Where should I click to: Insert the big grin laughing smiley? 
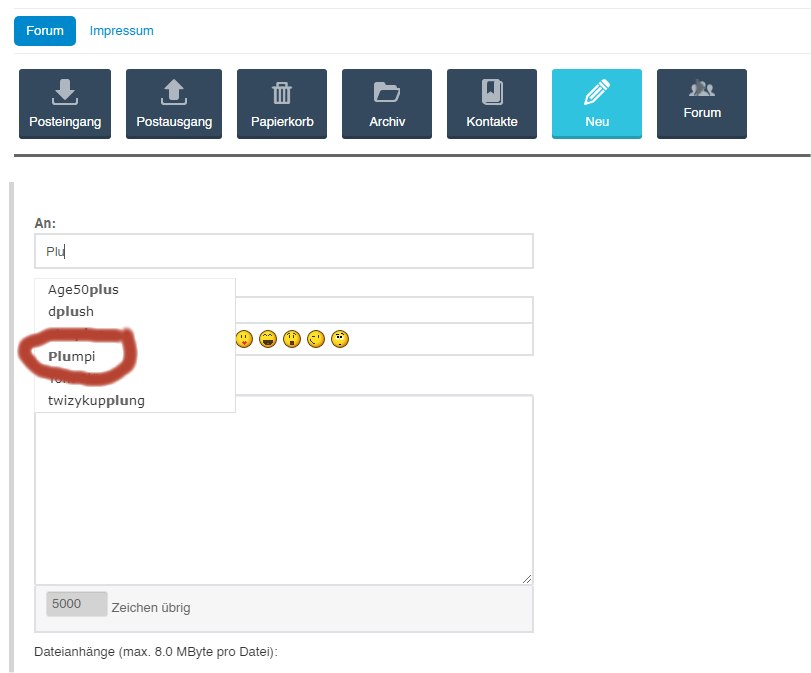268,340
